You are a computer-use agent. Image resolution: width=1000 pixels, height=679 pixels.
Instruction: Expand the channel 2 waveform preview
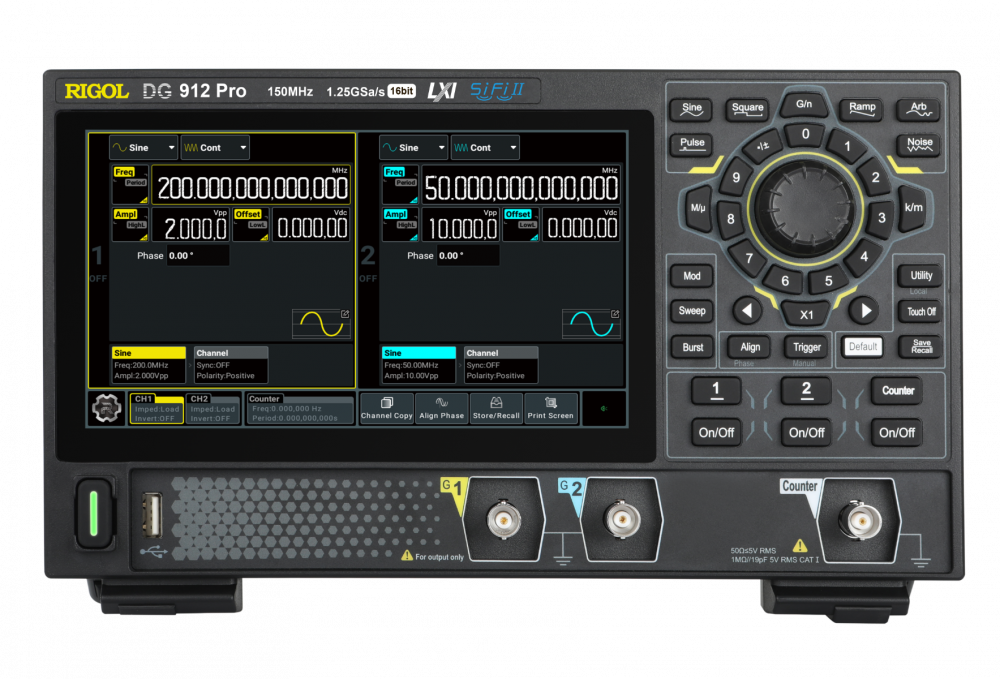591,324
